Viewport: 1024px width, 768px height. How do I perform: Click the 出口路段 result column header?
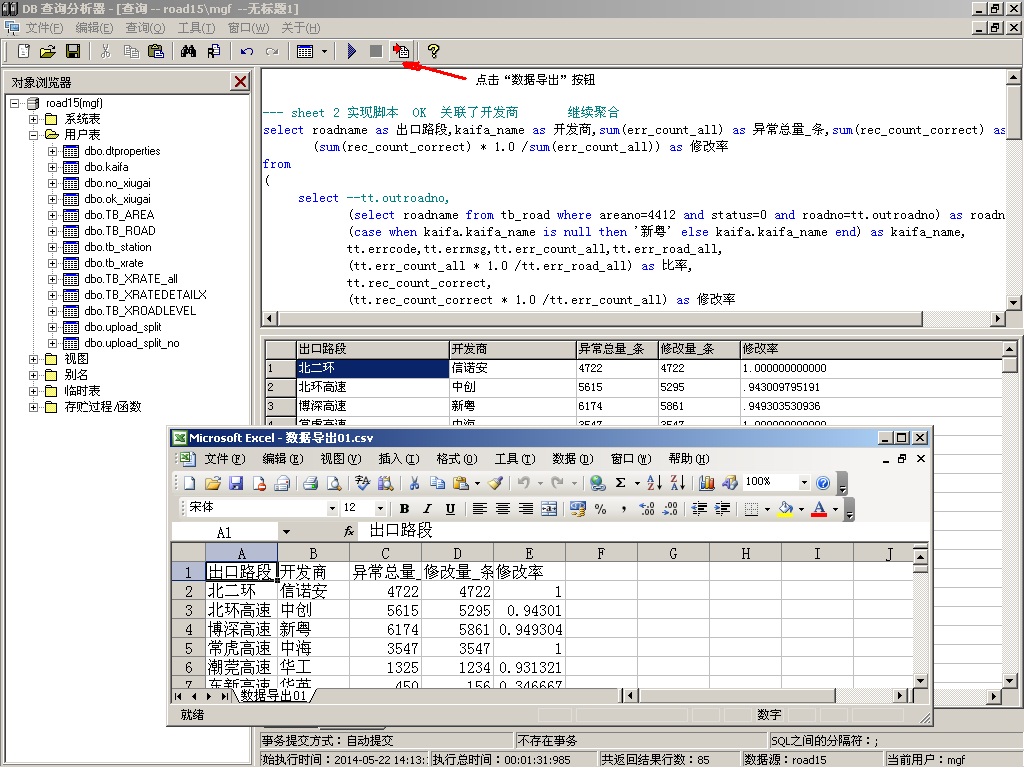click(x=372, y=349)
